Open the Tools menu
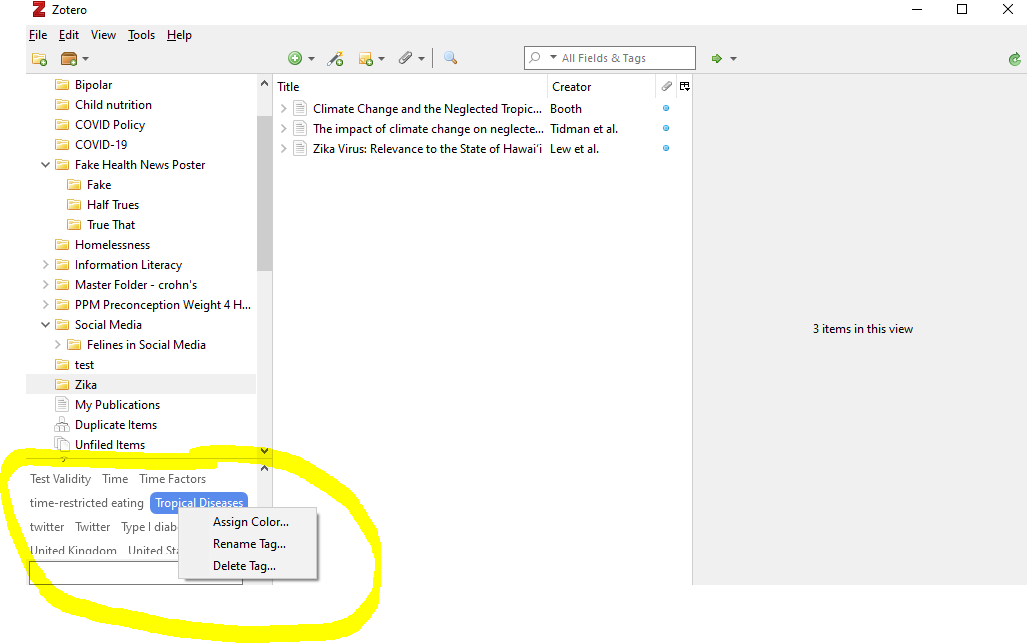Screen dimensions: 1027x643 coord(141,35)
